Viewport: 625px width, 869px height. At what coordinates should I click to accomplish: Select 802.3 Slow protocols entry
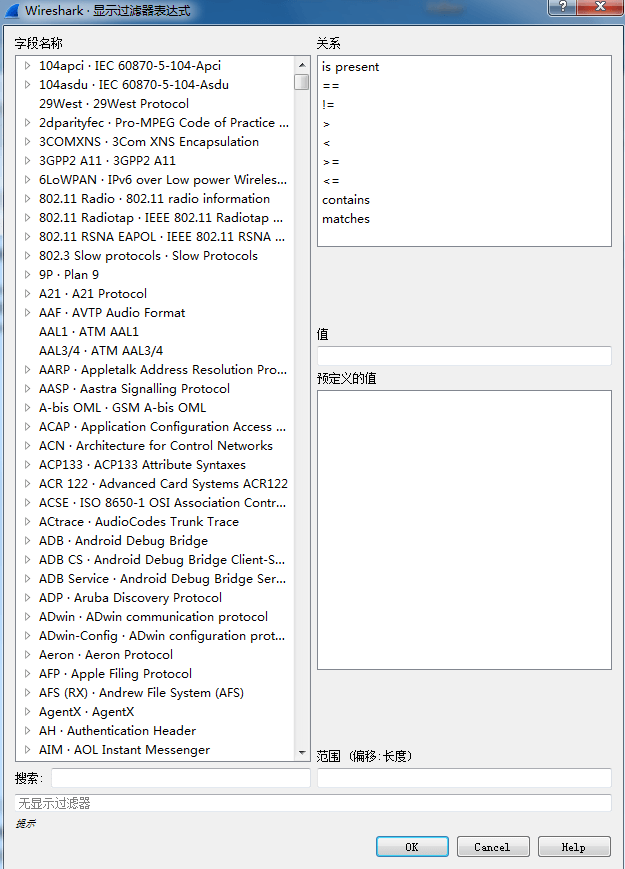coord(148,255)
